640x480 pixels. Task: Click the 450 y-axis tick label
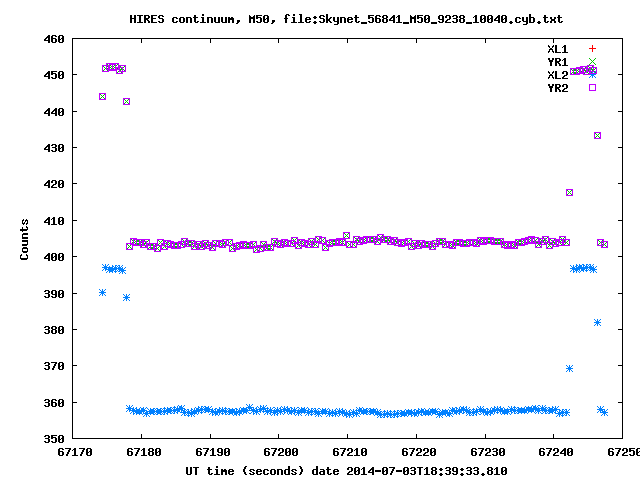(54, 75)
